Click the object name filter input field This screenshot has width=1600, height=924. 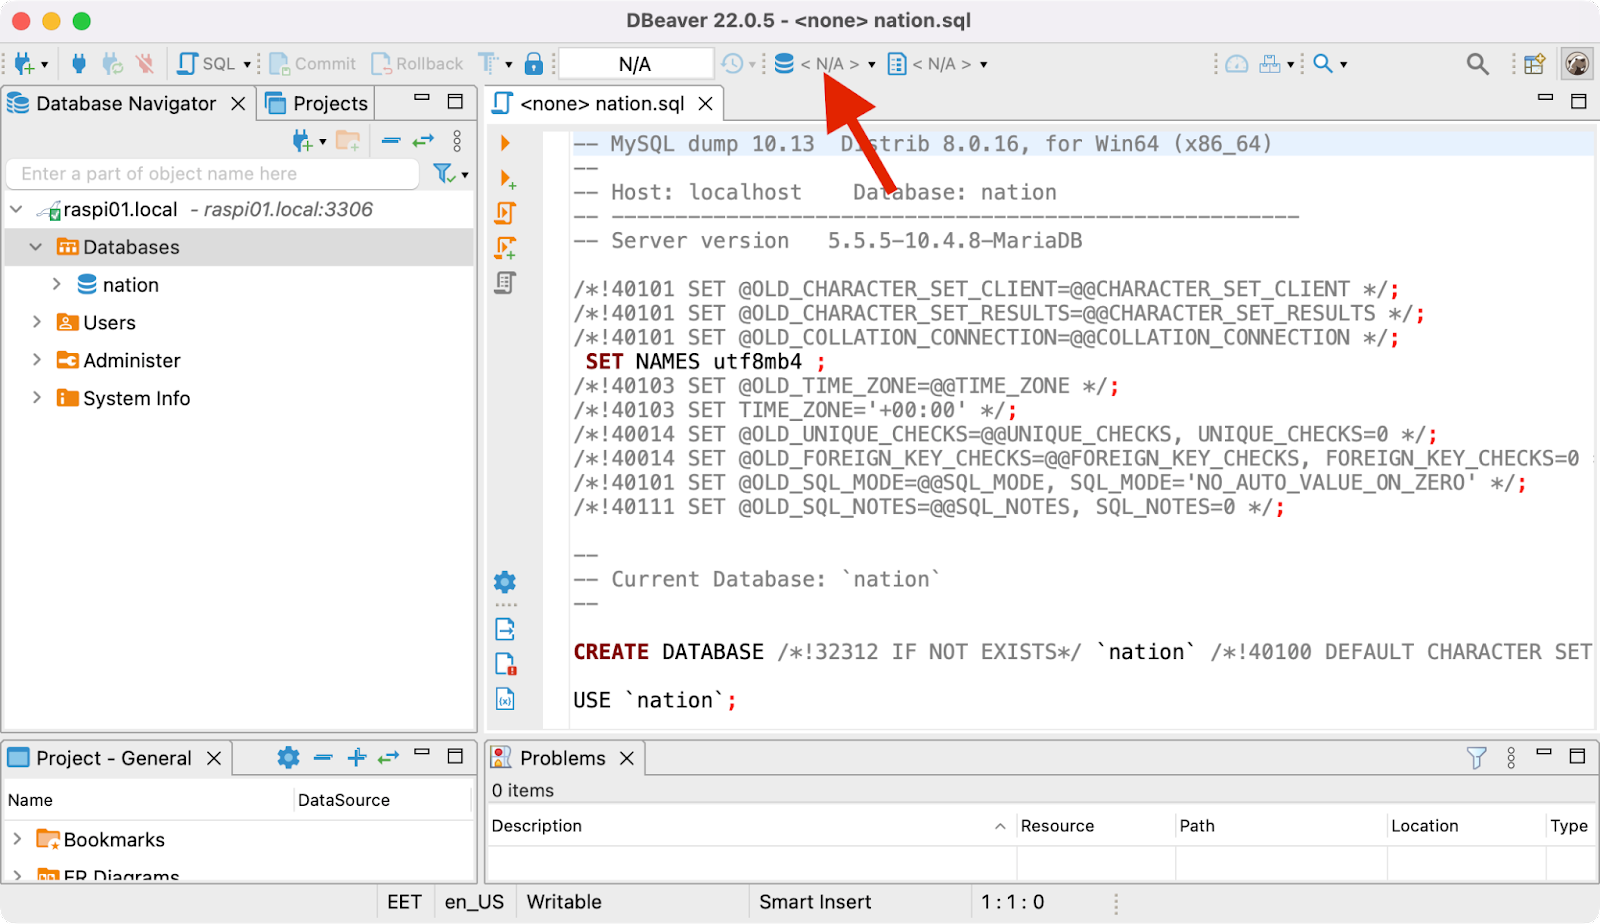(x=212, y=174)
